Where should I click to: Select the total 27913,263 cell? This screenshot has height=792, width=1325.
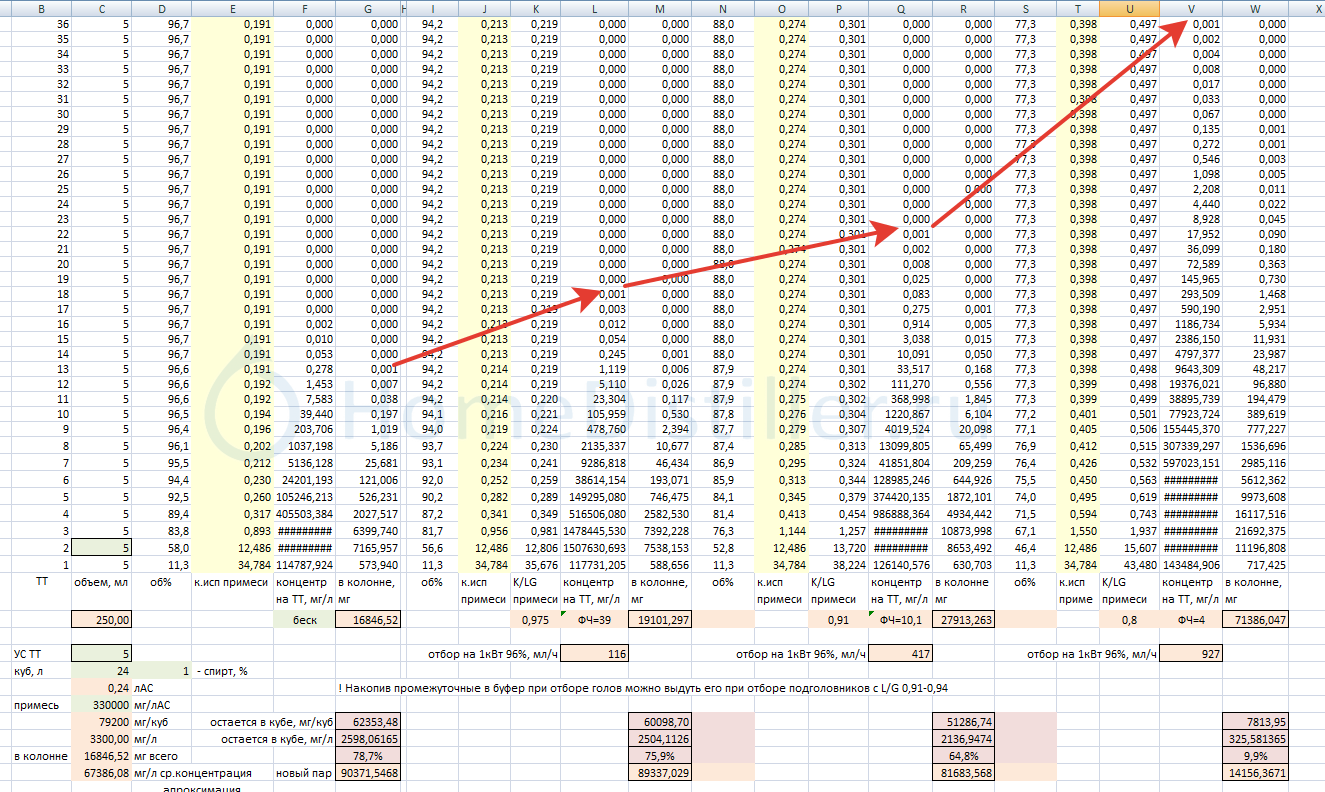(963, 620)
